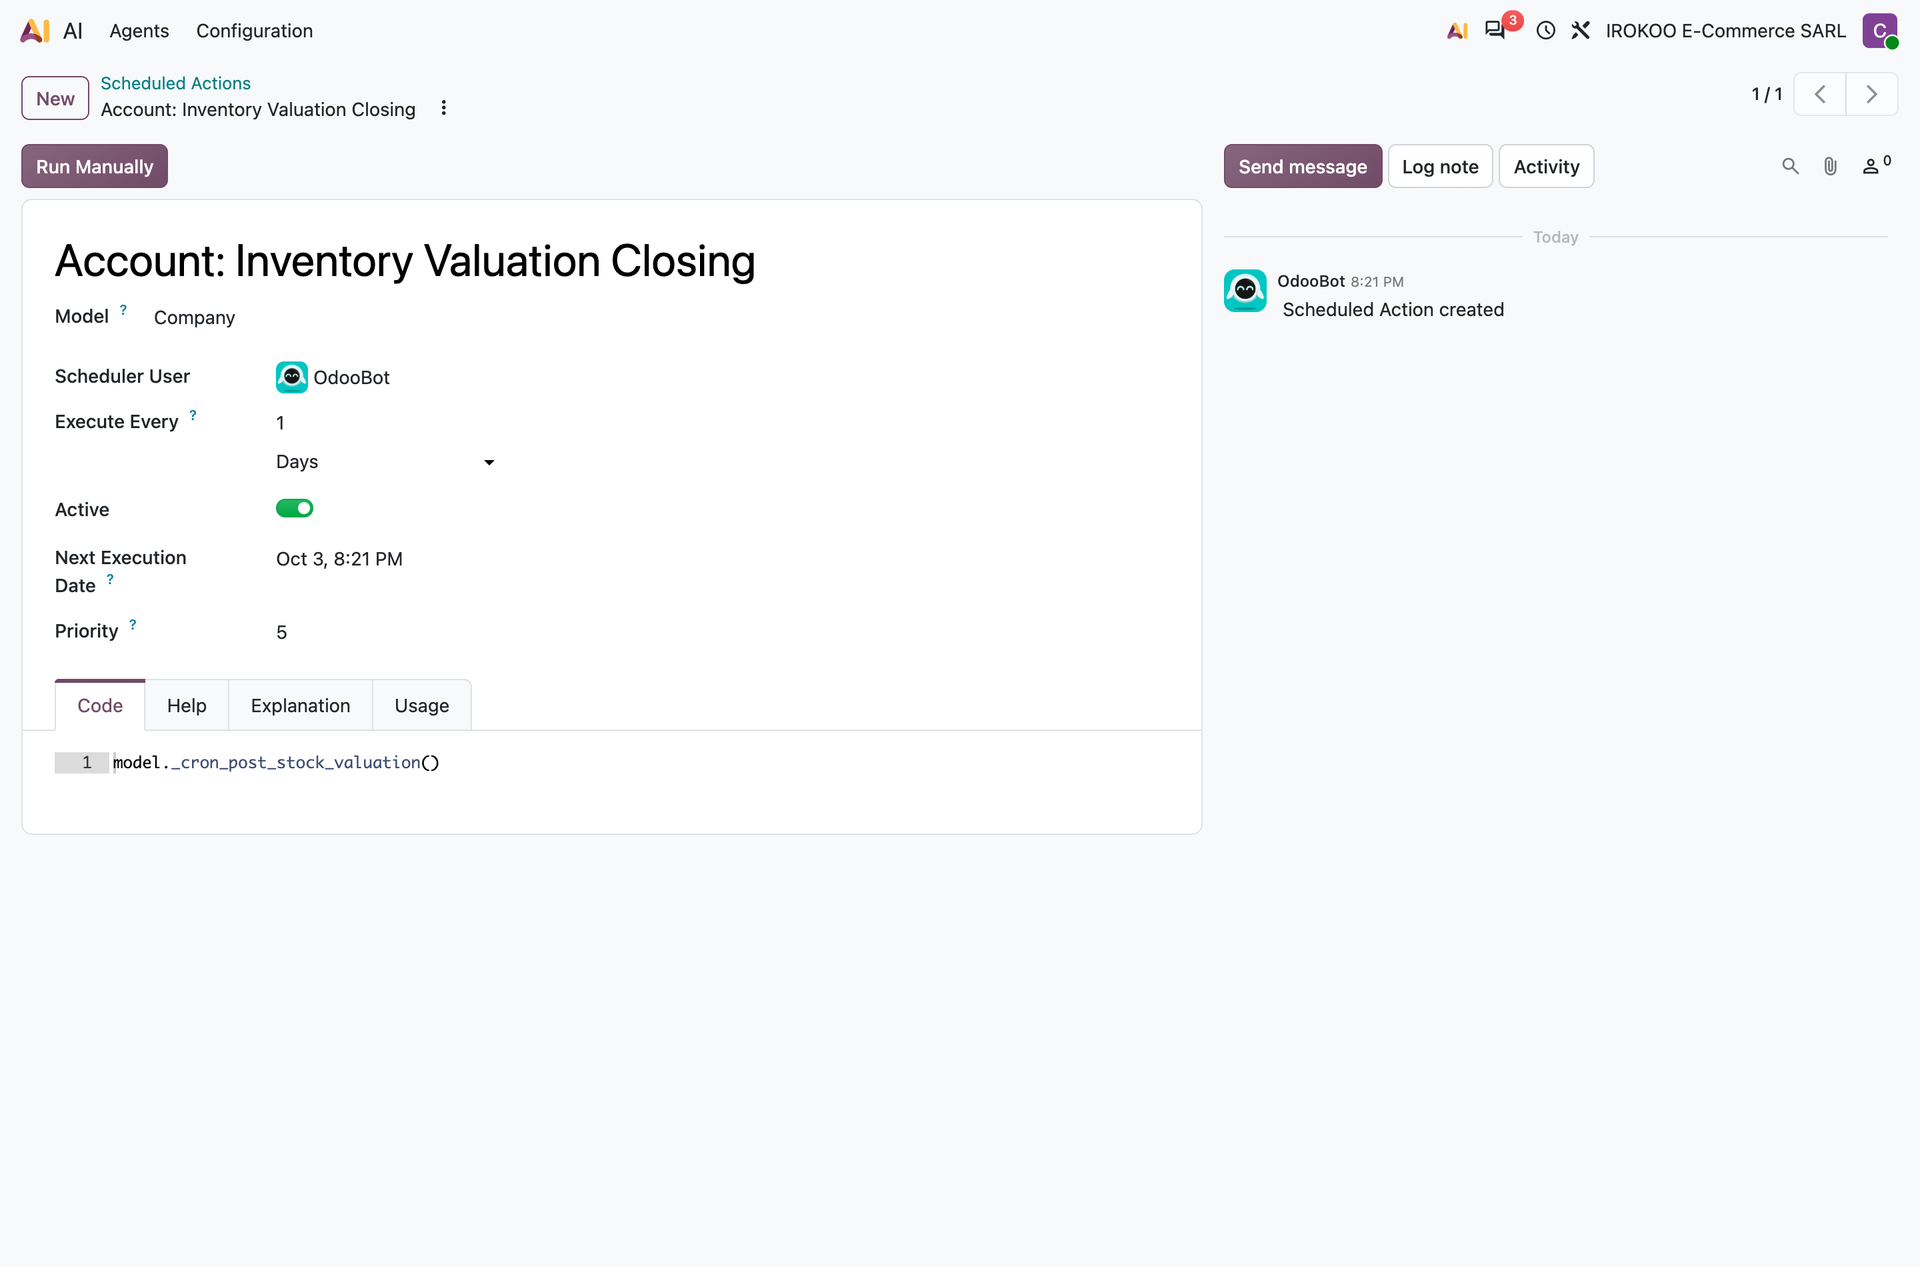Go to previous record arrow

pyautogui.click(x=1820, y=94)
